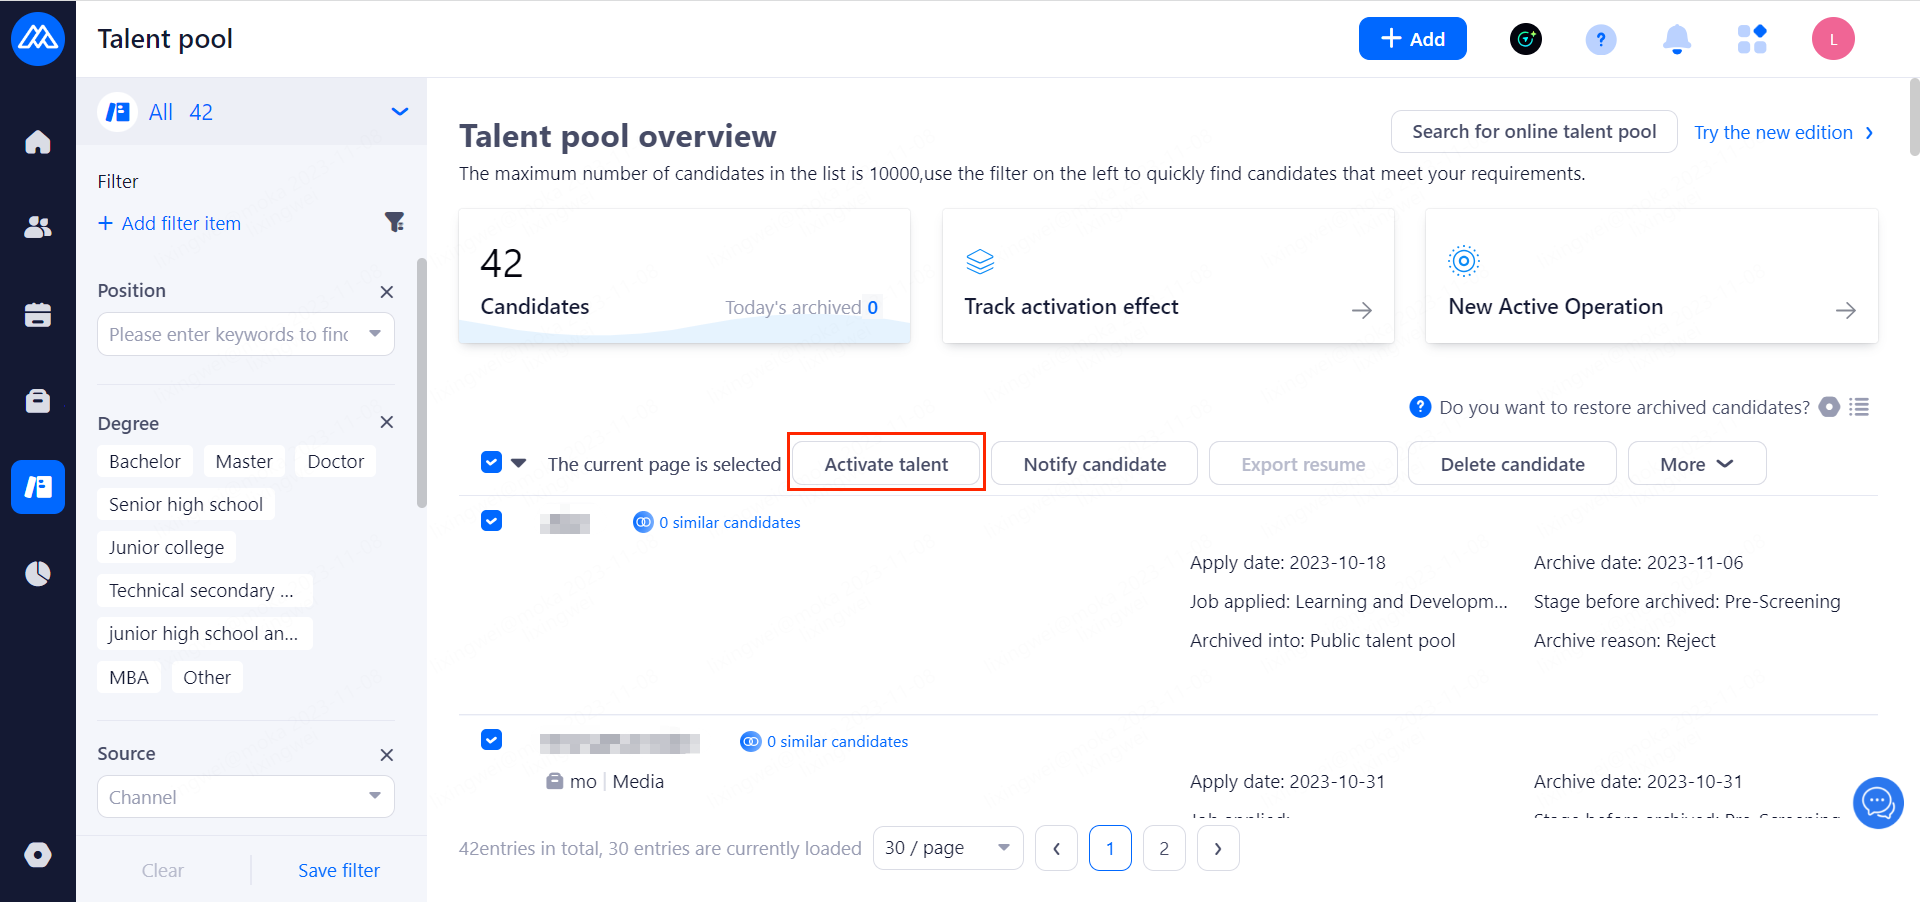The height and width of the screenshot is (902, 1920).
Task: Open the apps grid icon
Action: (1752, 39)
